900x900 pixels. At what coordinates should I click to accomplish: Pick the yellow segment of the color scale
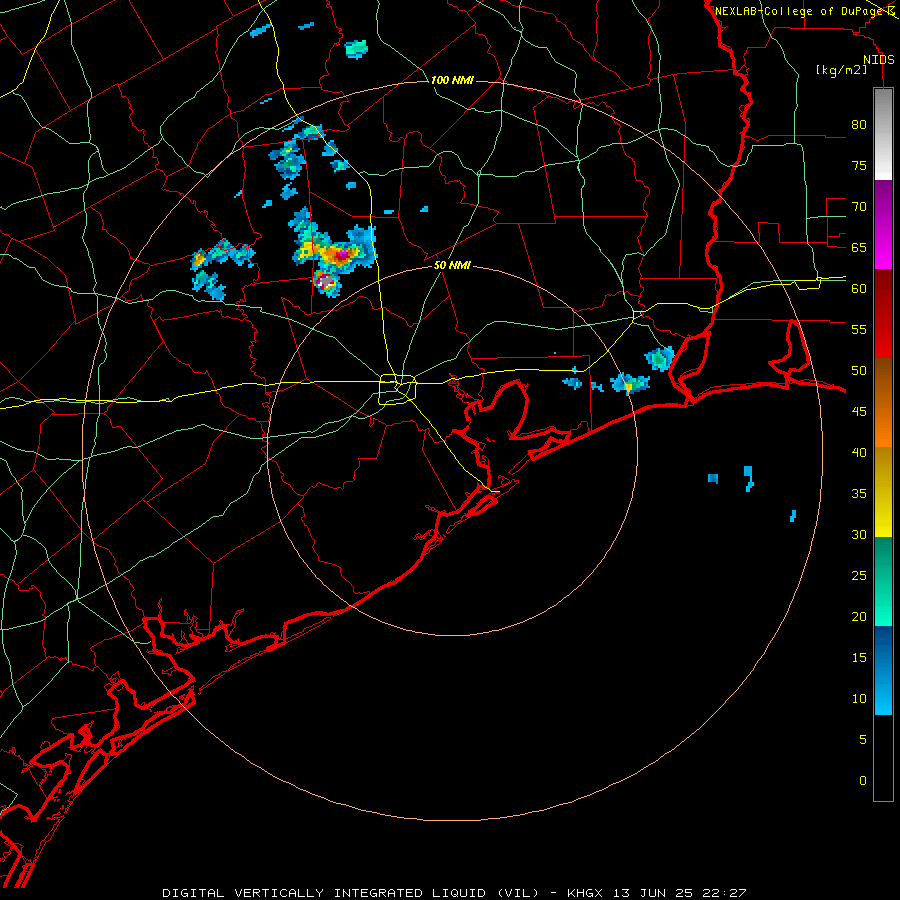(883, 492)
